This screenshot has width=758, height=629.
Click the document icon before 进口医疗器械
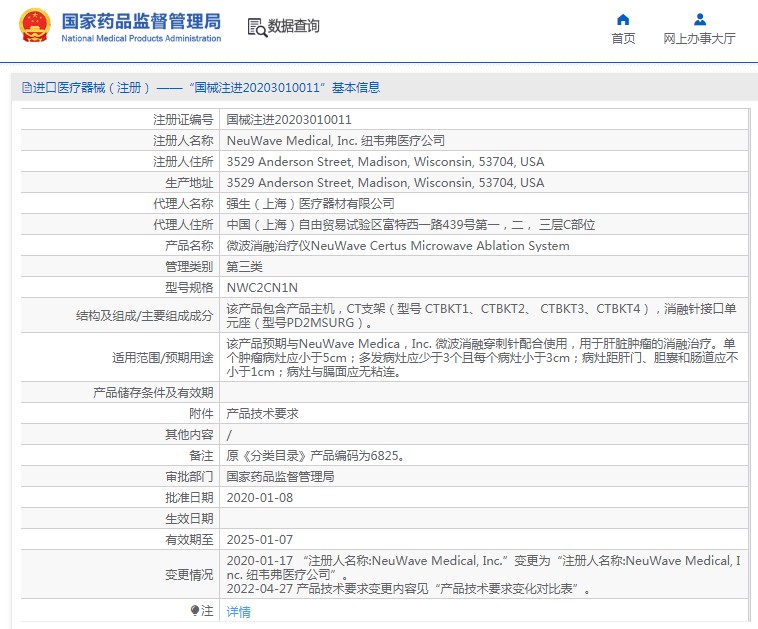pos(27,88)
